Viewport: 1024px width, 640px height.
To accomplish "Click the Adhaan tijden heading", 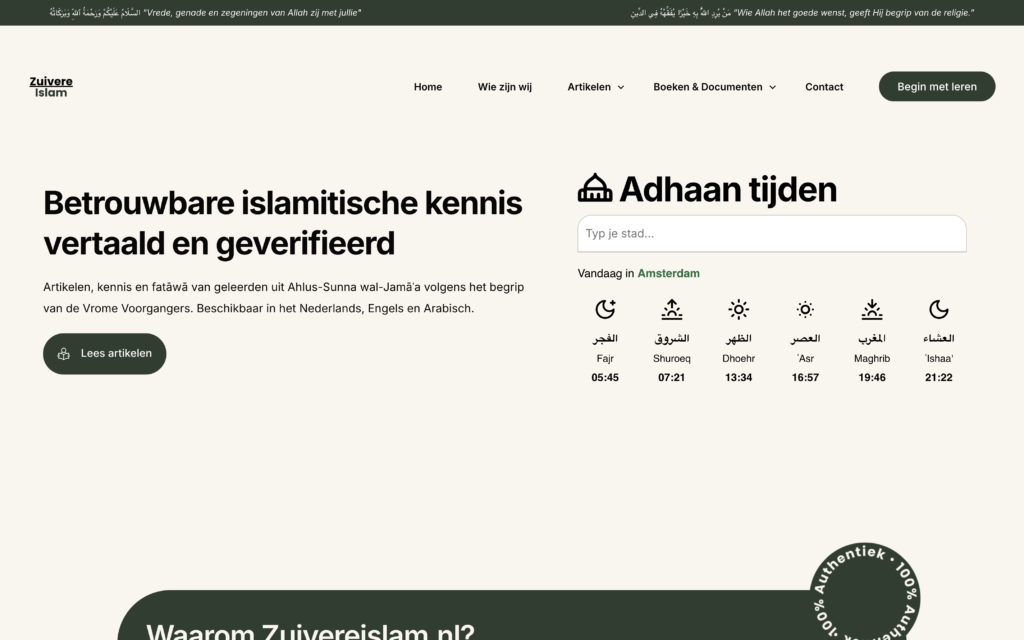I will (x=728, y=189).
